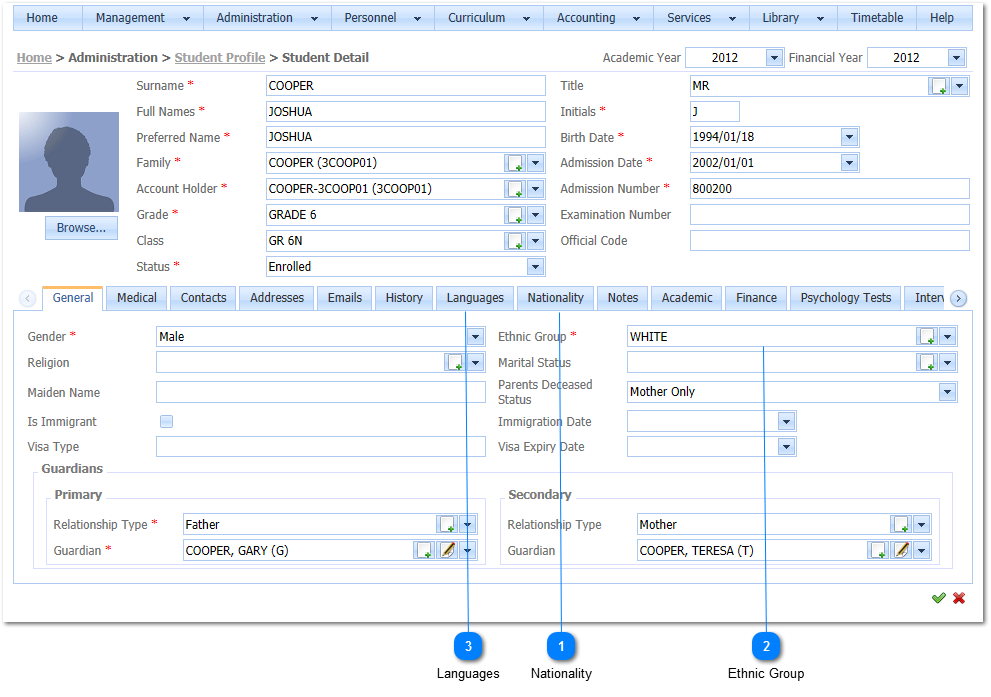Switch to the Psychology Tests tab

[846, 298]
